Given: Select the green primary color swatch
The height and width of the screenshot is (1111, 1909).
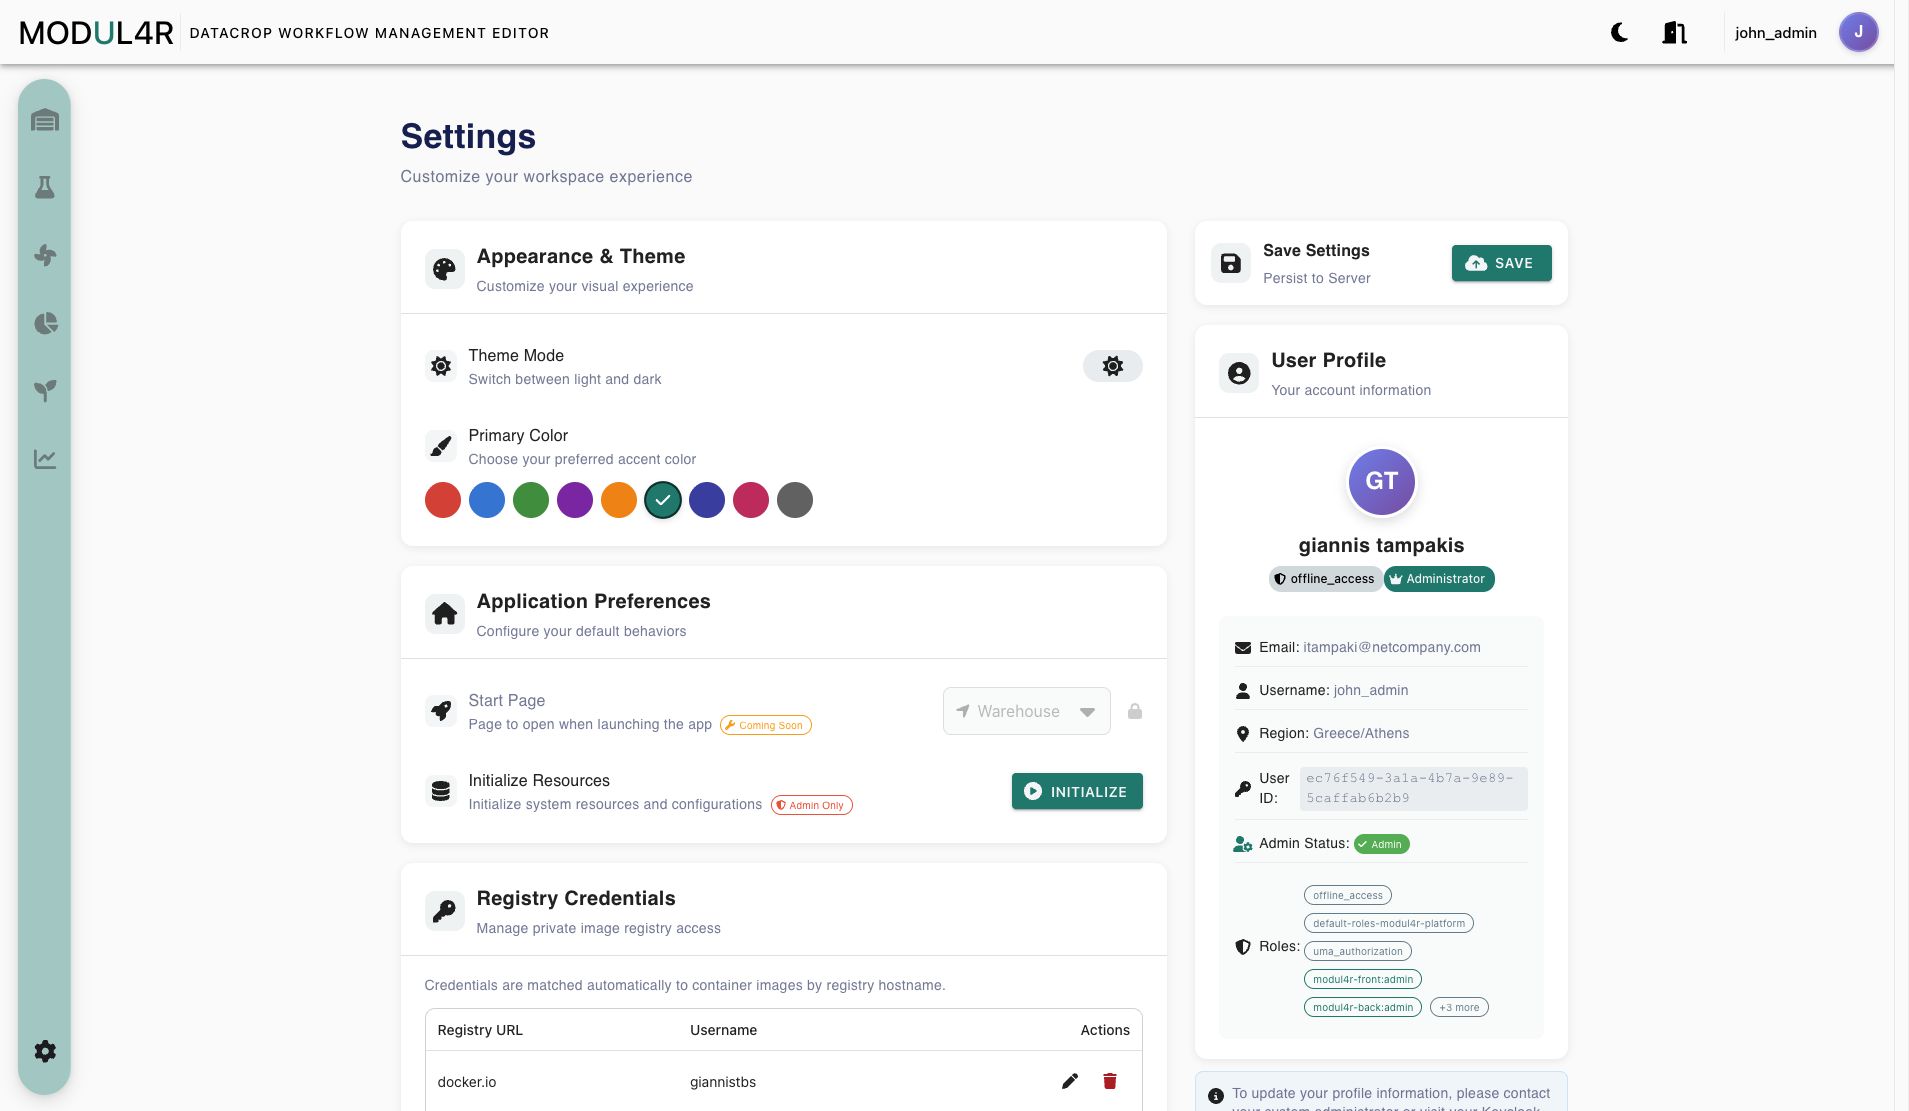Looking at the screenshot, I should point(531,500).
